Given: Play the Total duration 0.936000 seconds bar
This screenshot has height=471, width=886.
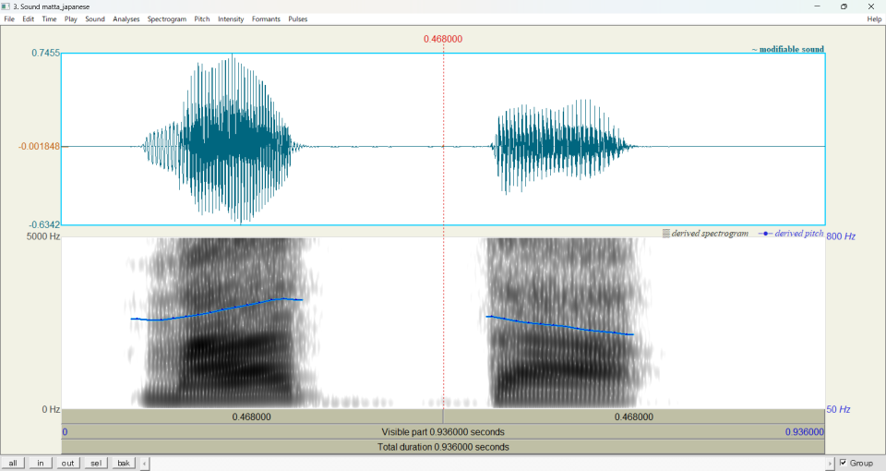Looking at the screenshot, I should [443, 447].
